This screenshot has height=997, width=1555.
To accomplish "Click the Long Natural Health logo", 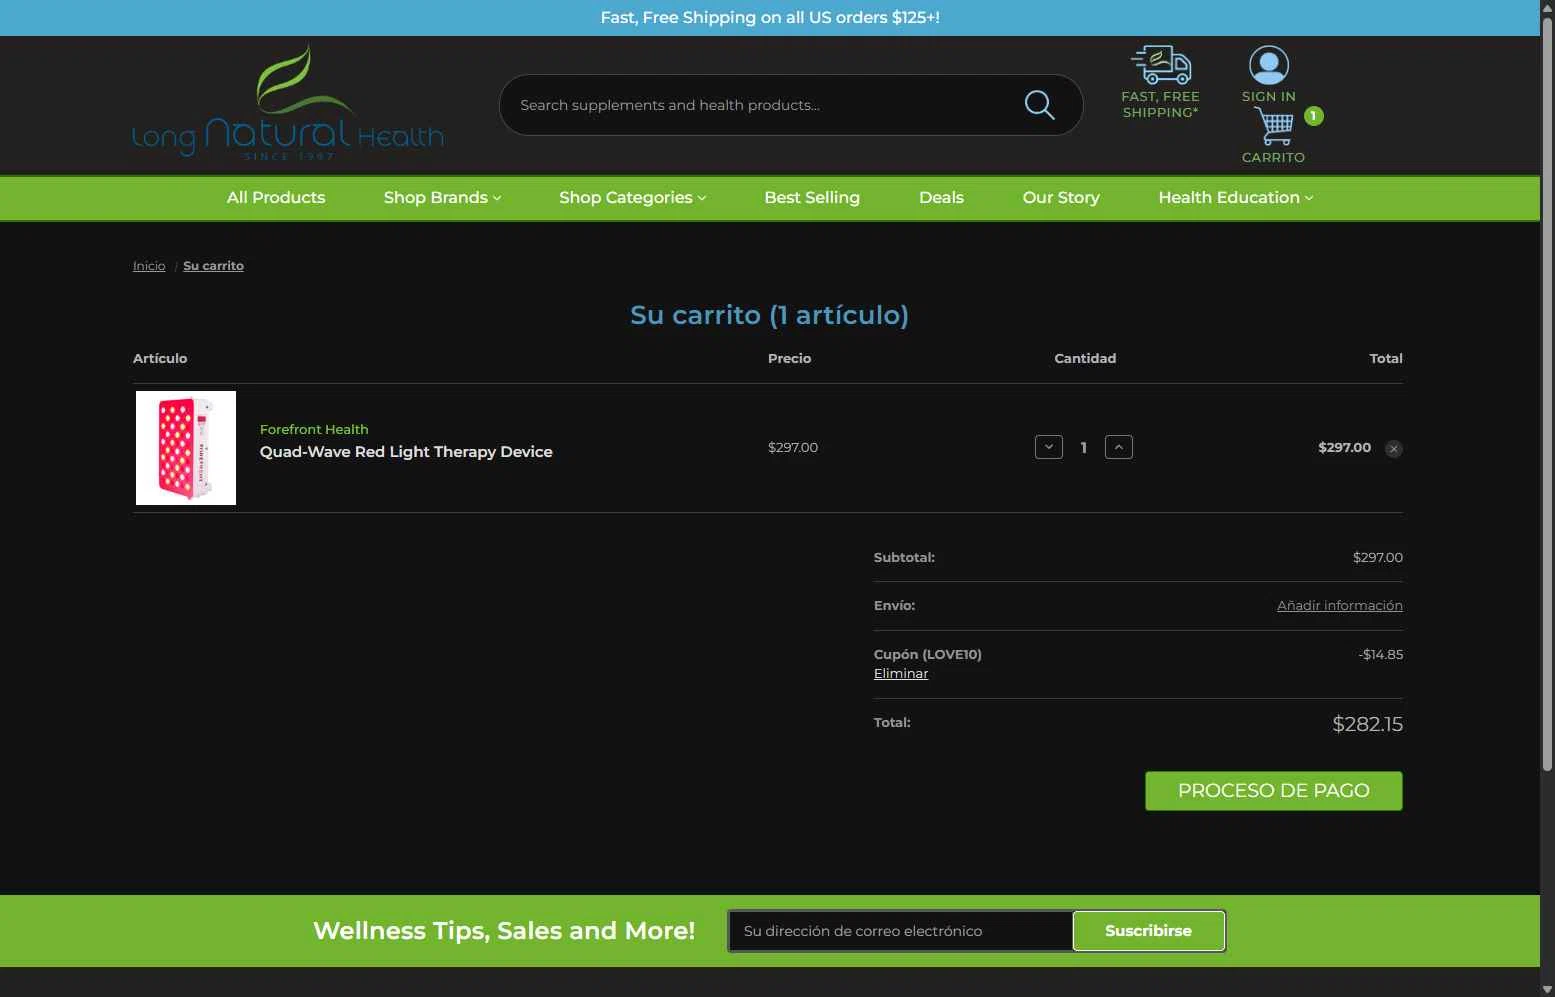I will tap(288, 103).
